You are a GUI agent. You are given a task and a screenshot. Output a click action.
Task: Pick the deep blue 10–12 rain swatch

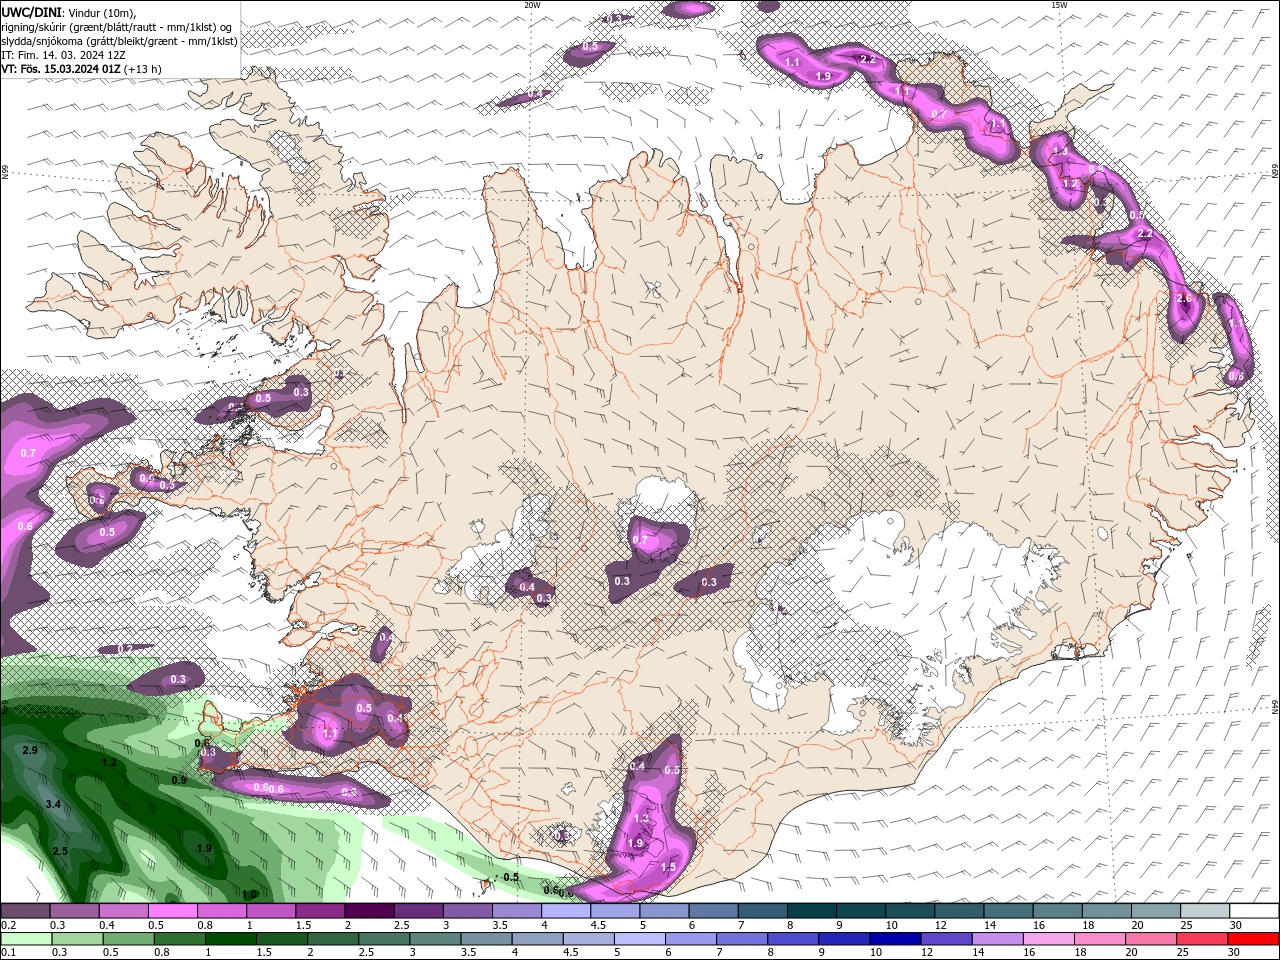coord(896,939)
